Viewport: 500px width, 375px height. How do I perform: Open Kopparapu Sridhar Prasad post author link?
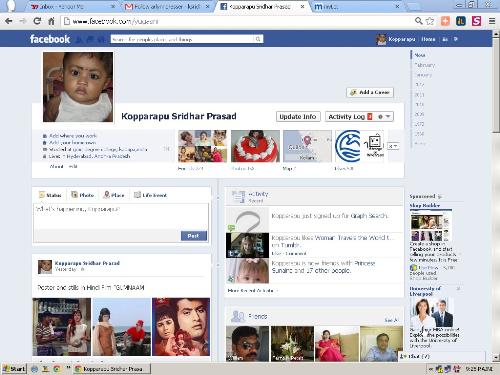(87, 263)
